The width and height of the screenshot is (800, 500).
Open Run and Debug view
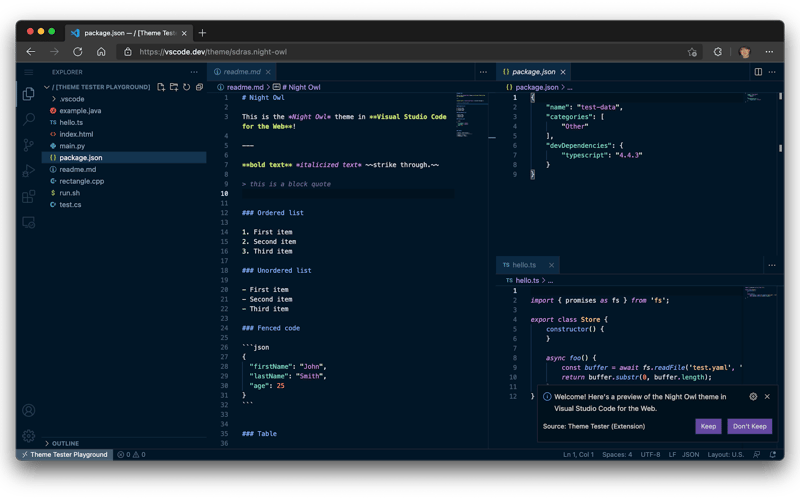point(29,171)
